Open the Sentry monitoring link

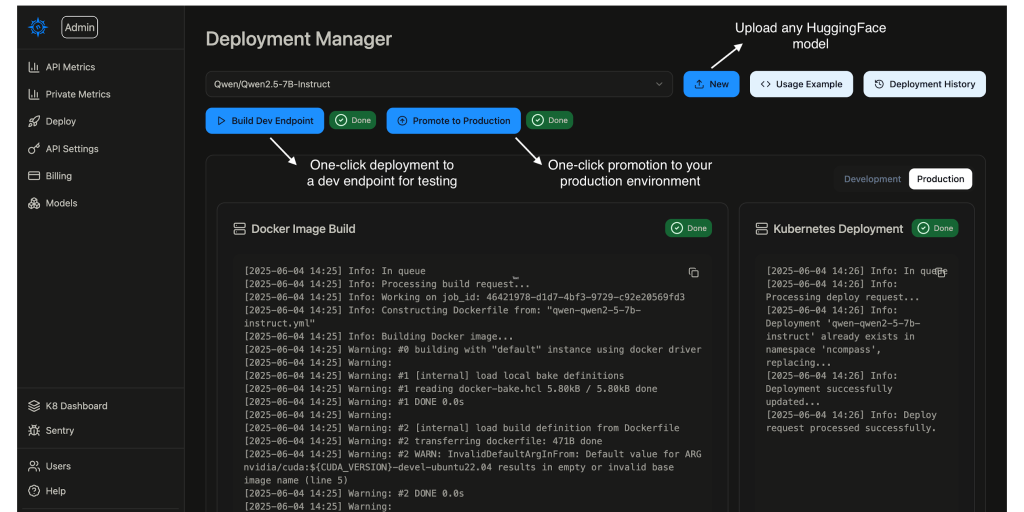point(60,431)
